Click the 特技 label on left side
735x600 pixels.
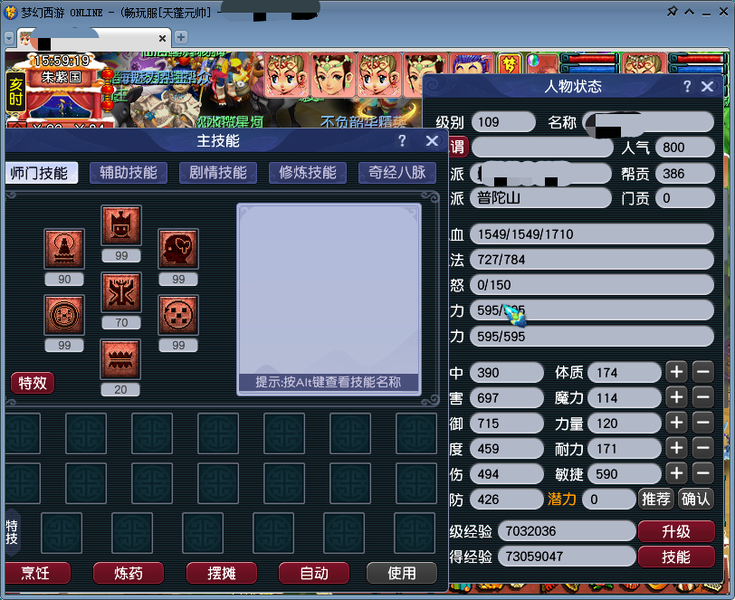[x=12, y=532]
